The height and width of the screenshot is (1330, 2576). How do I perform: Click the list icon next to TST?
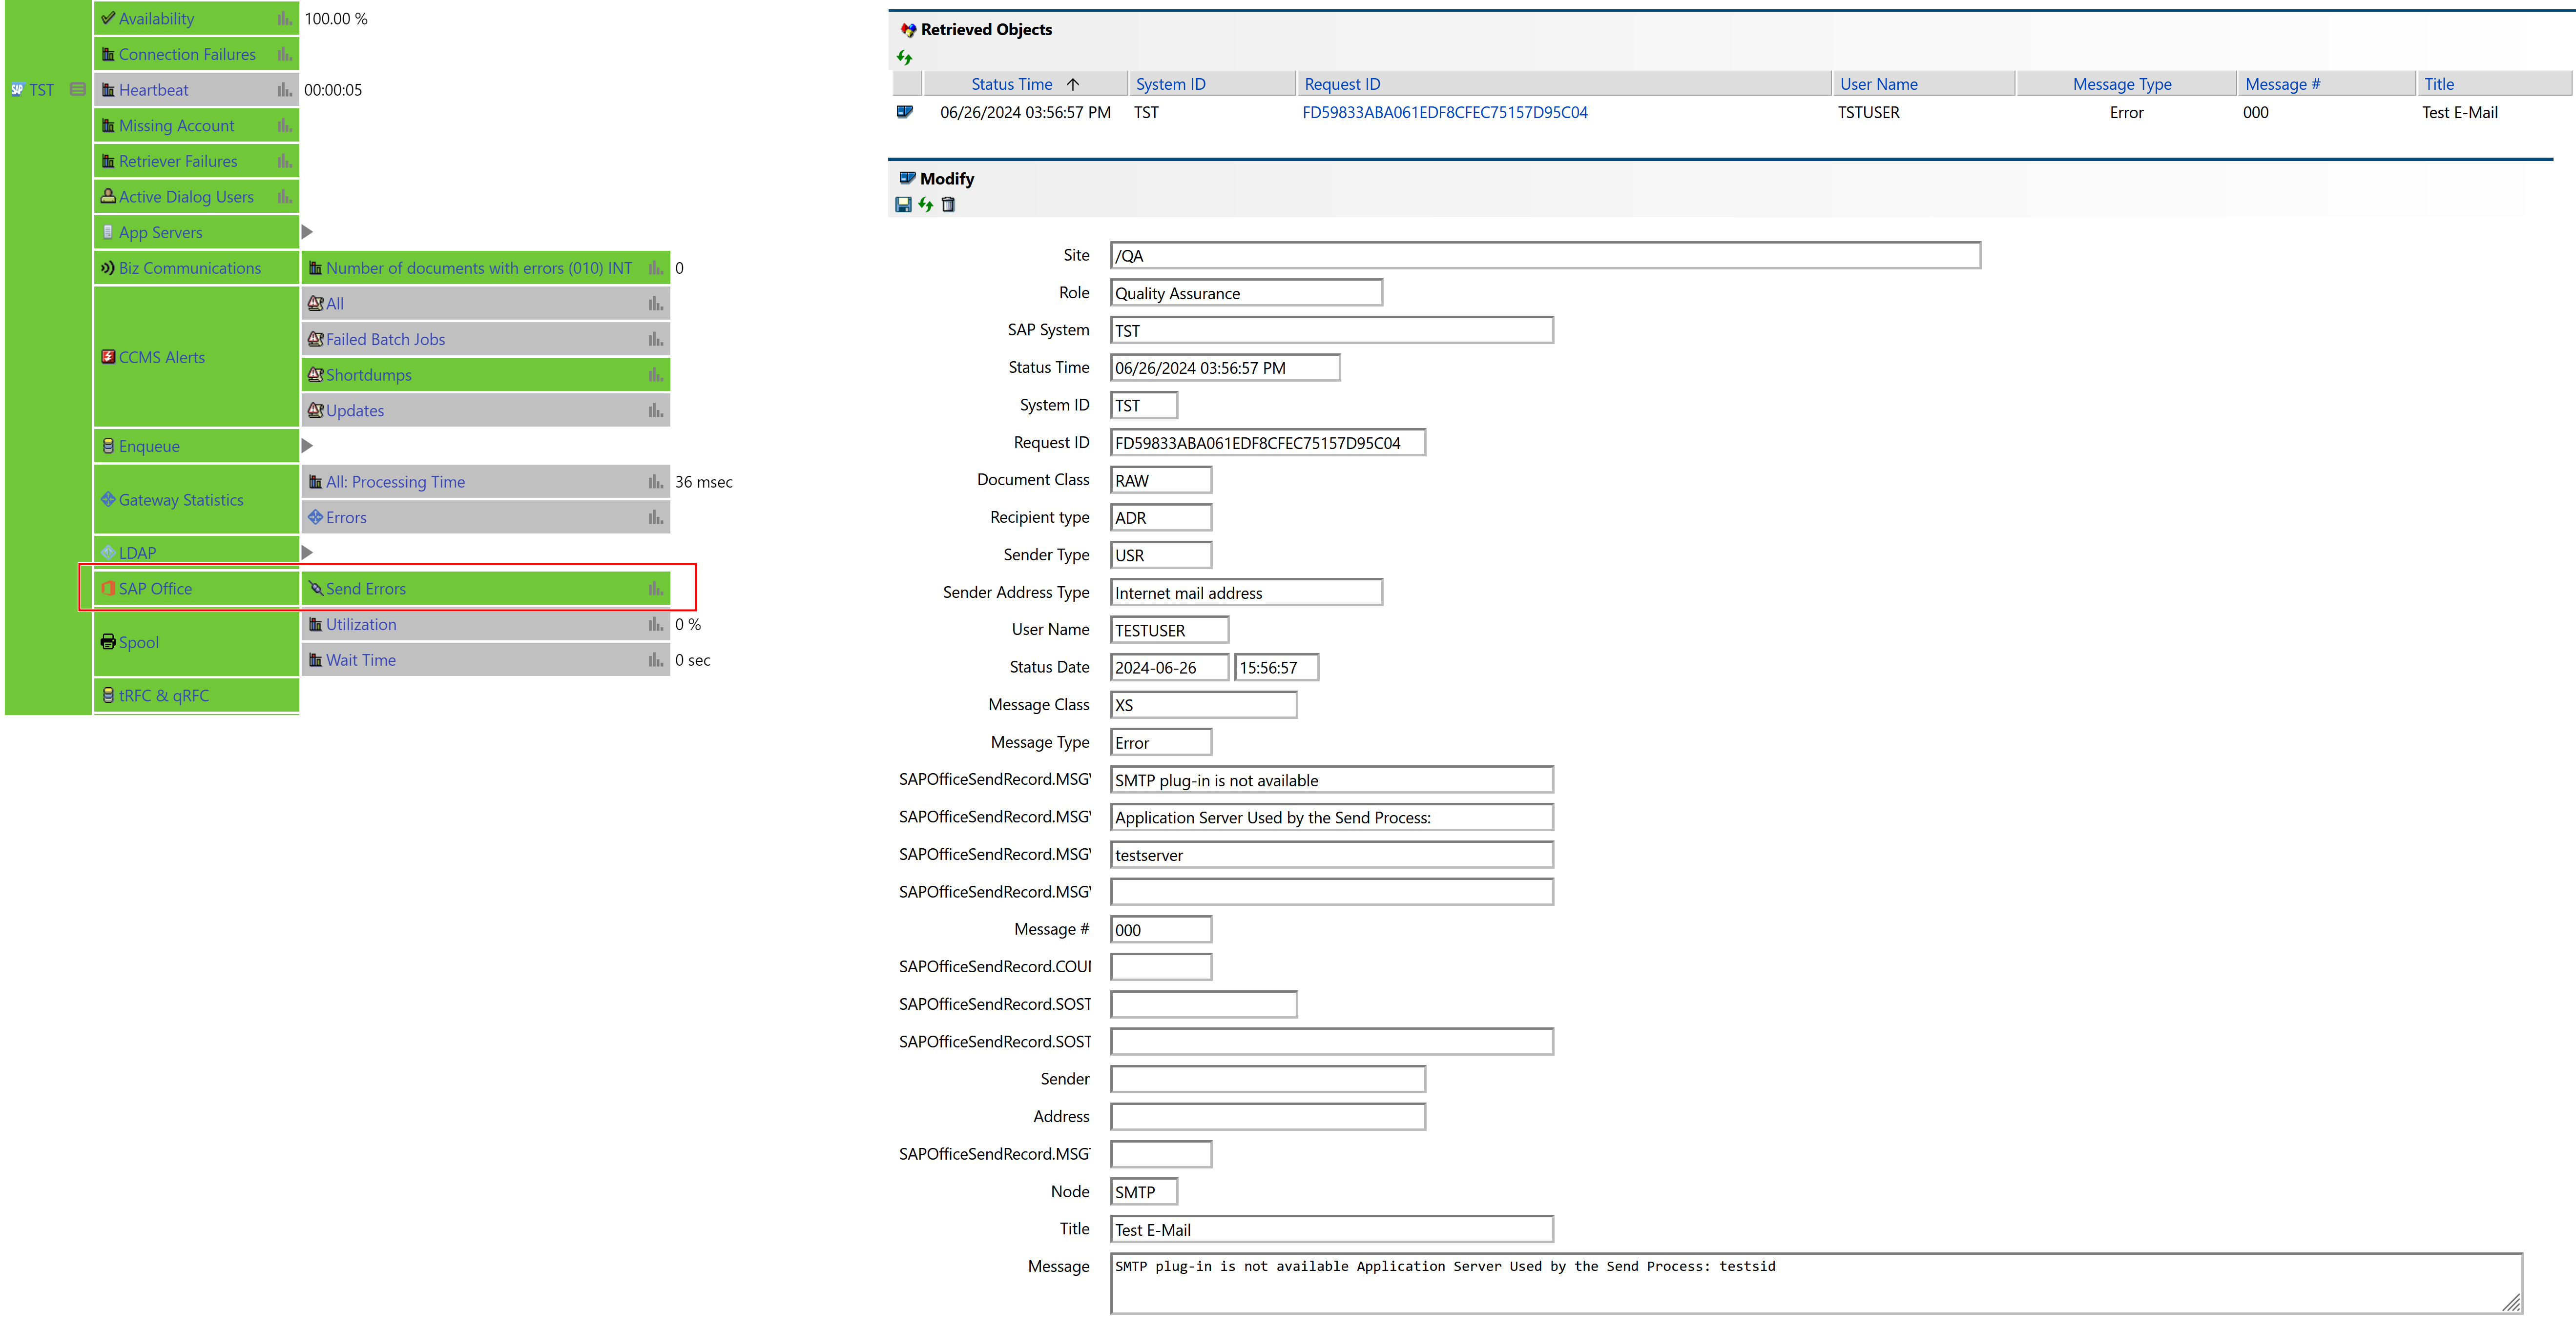pyautogui.click(x=78, y=90)
